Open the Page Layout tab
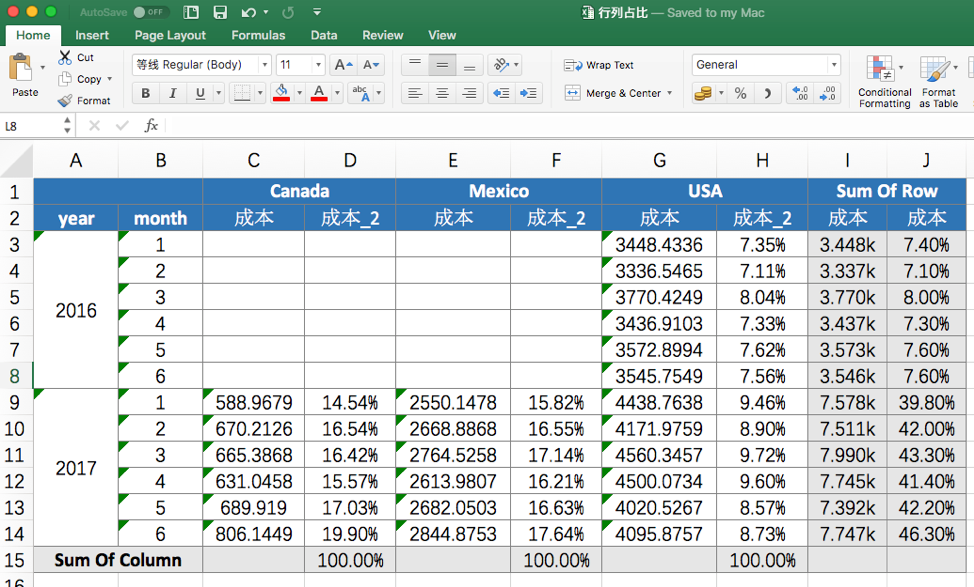The image size is (974, 587). (x=170, y=35)
